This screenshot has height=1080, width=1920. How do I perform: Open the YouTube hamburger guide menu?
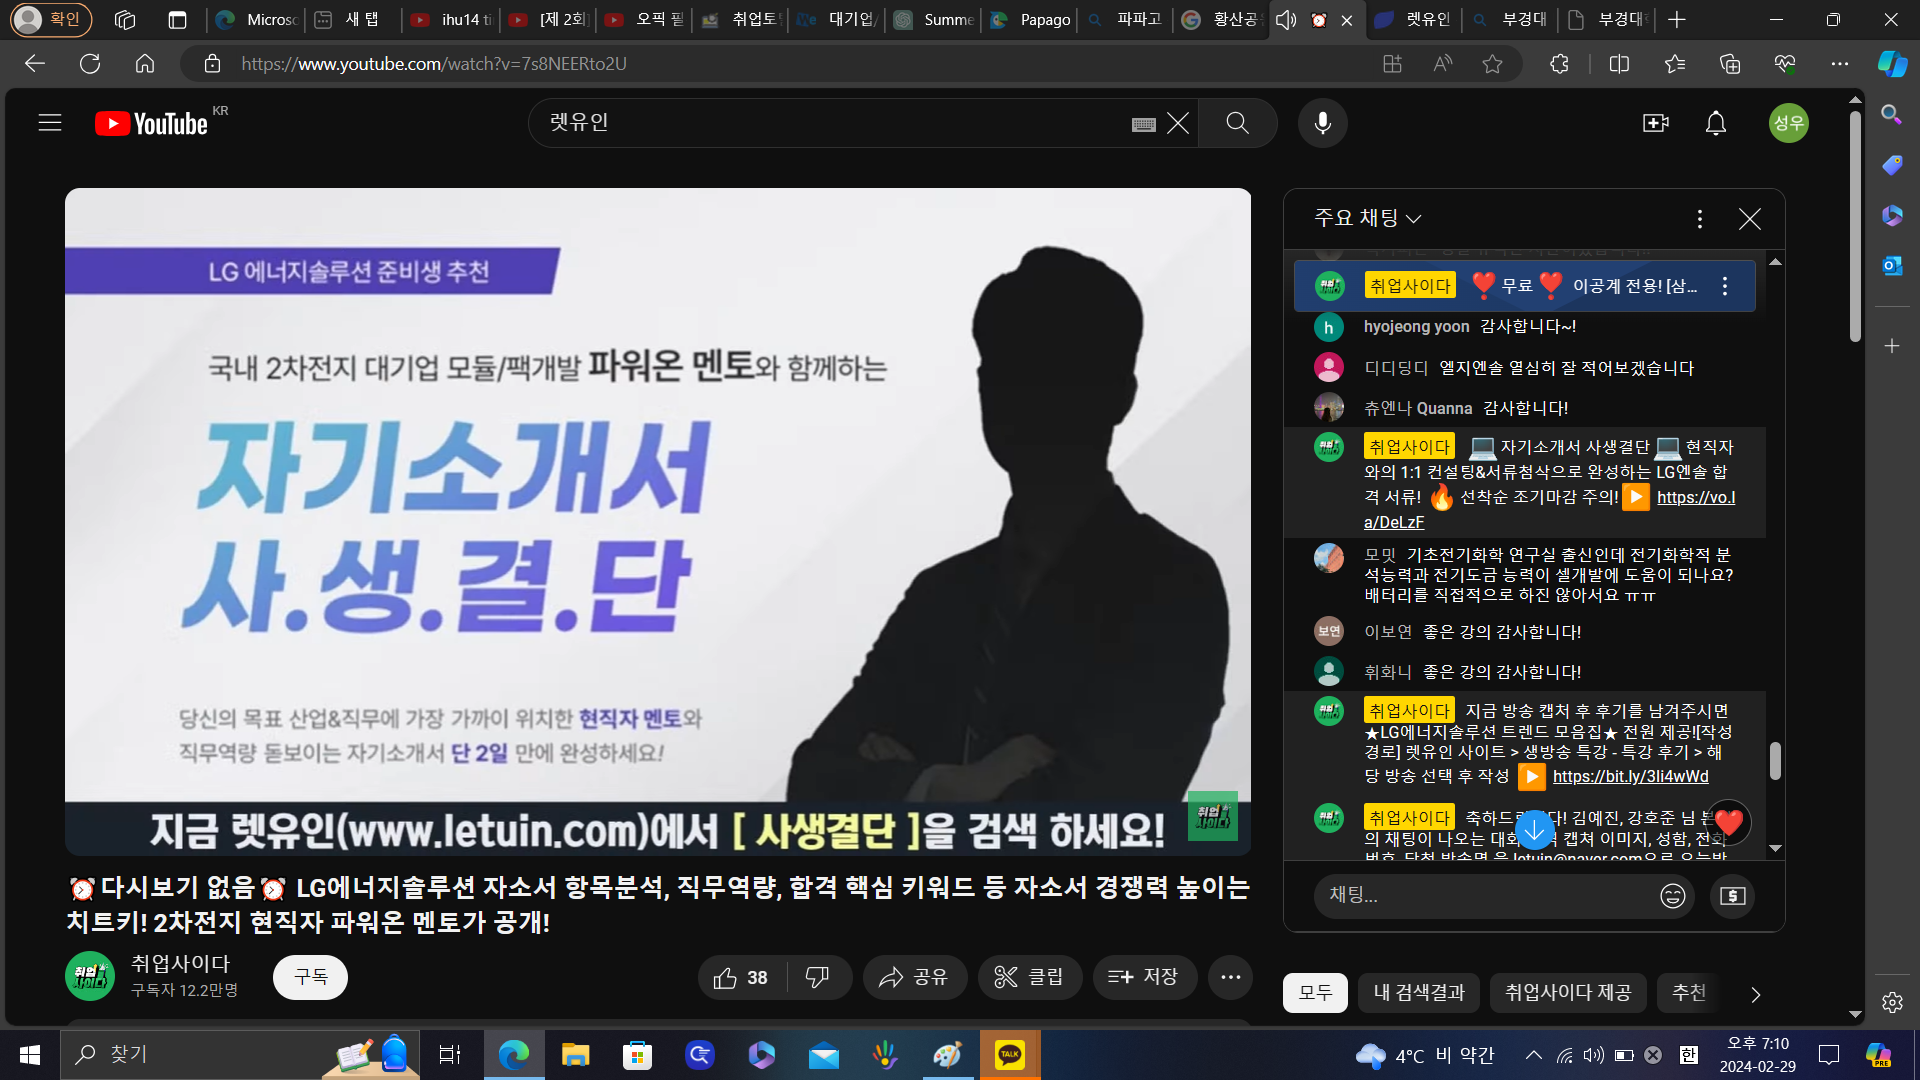50,123
